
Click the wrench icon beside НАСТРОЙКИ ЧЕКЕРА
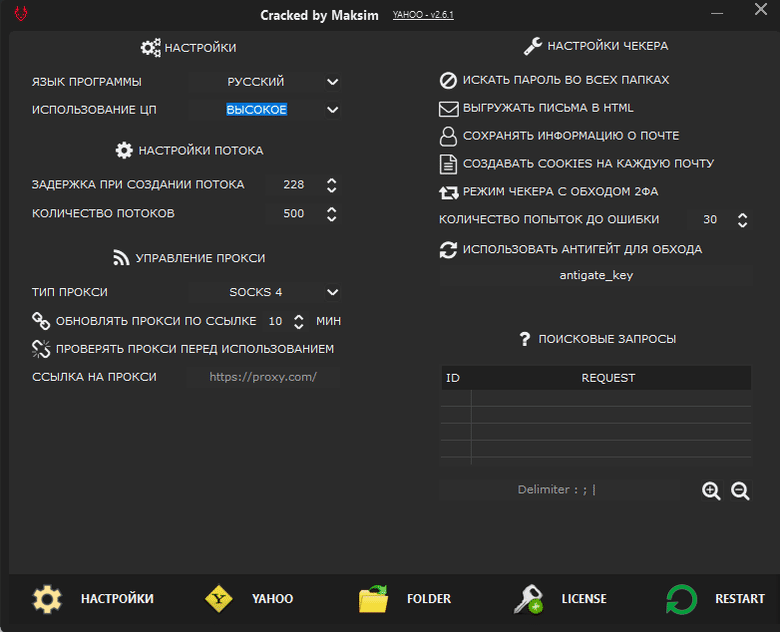(533, 46)
